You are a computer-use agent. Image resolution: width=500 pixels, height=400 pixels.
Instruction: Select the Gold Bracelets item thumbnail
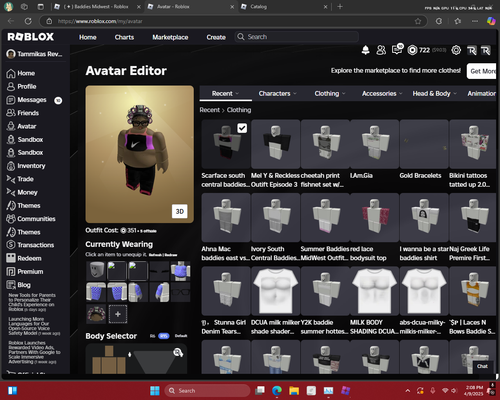(424, 144)
